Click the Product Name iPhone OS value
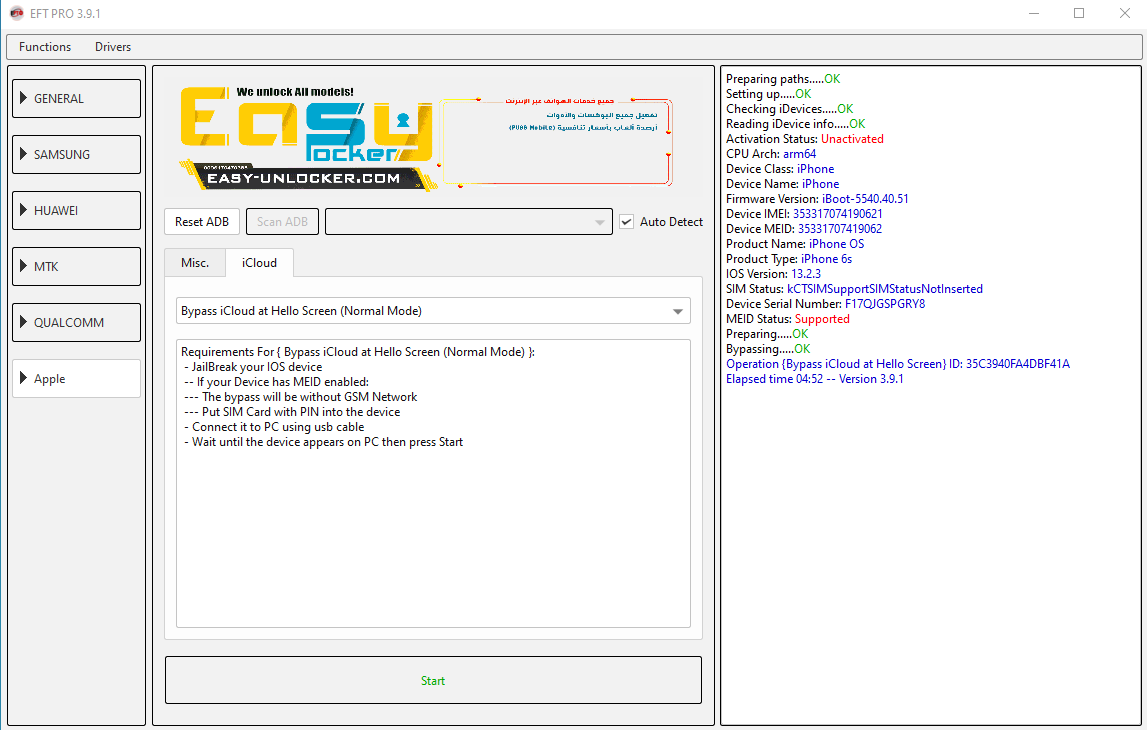 (836, 244)
